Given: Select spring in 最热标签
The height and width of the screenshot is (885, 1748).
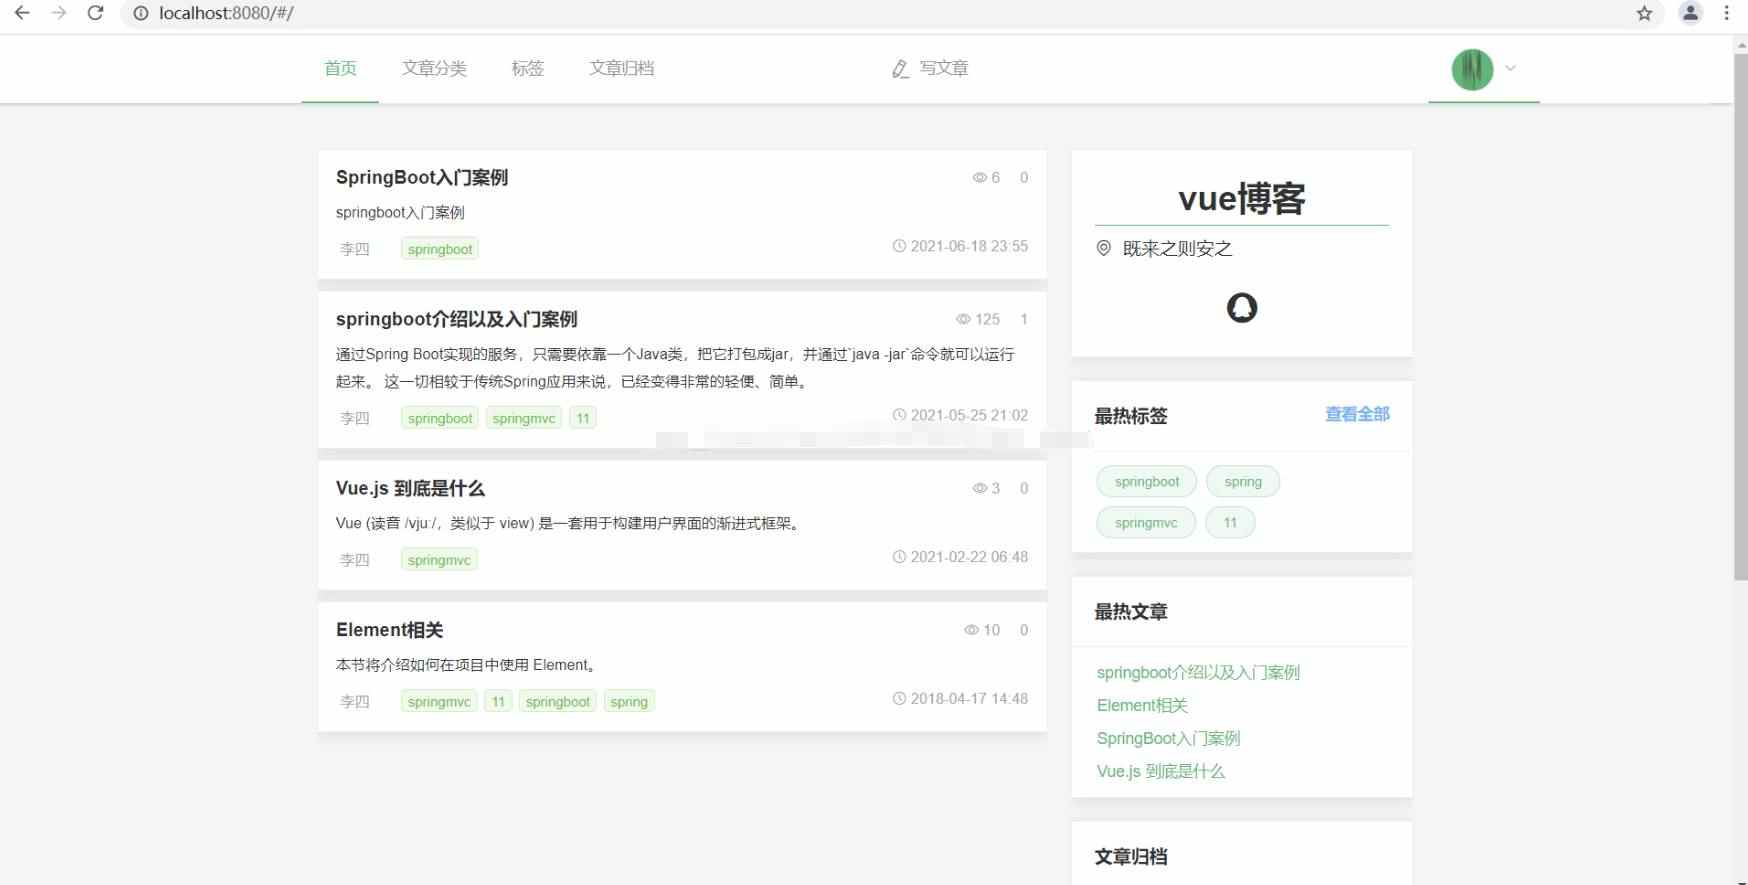Looking at the screenshot, I should point(1243,482).
